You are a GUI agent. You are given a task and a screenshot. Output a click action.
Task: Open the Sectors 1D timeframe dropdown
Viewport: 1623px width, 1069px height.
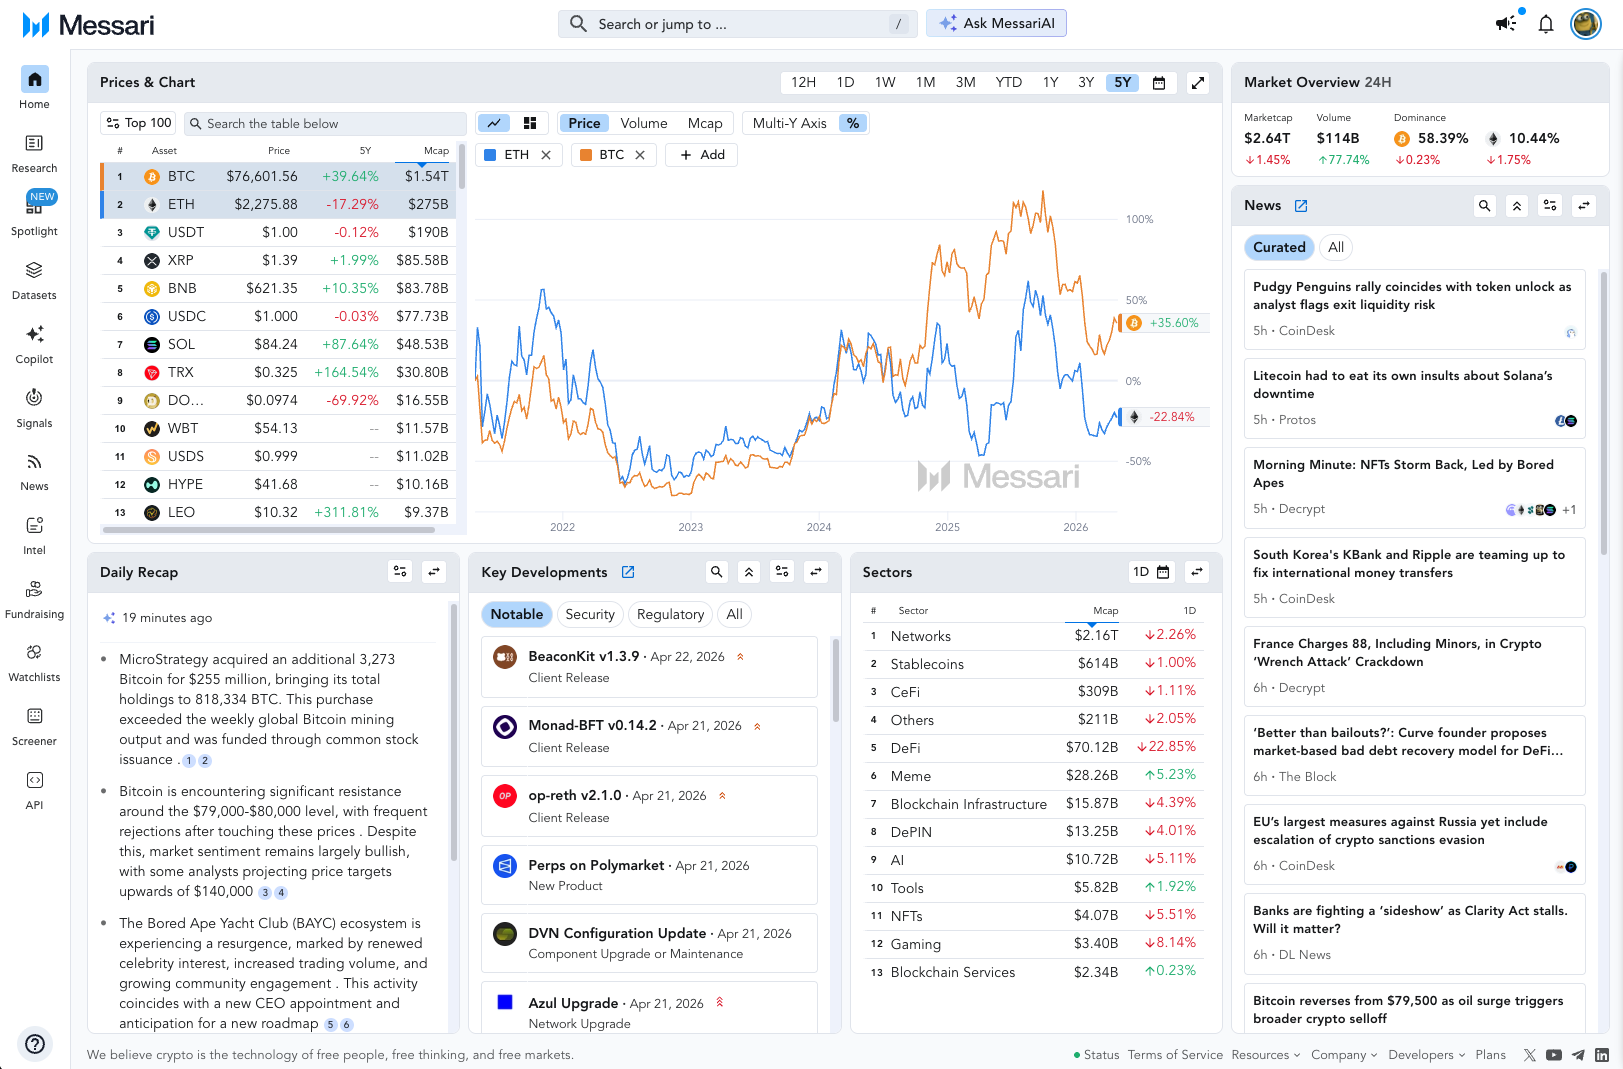pyautogui.click(x=1150, y=572)
